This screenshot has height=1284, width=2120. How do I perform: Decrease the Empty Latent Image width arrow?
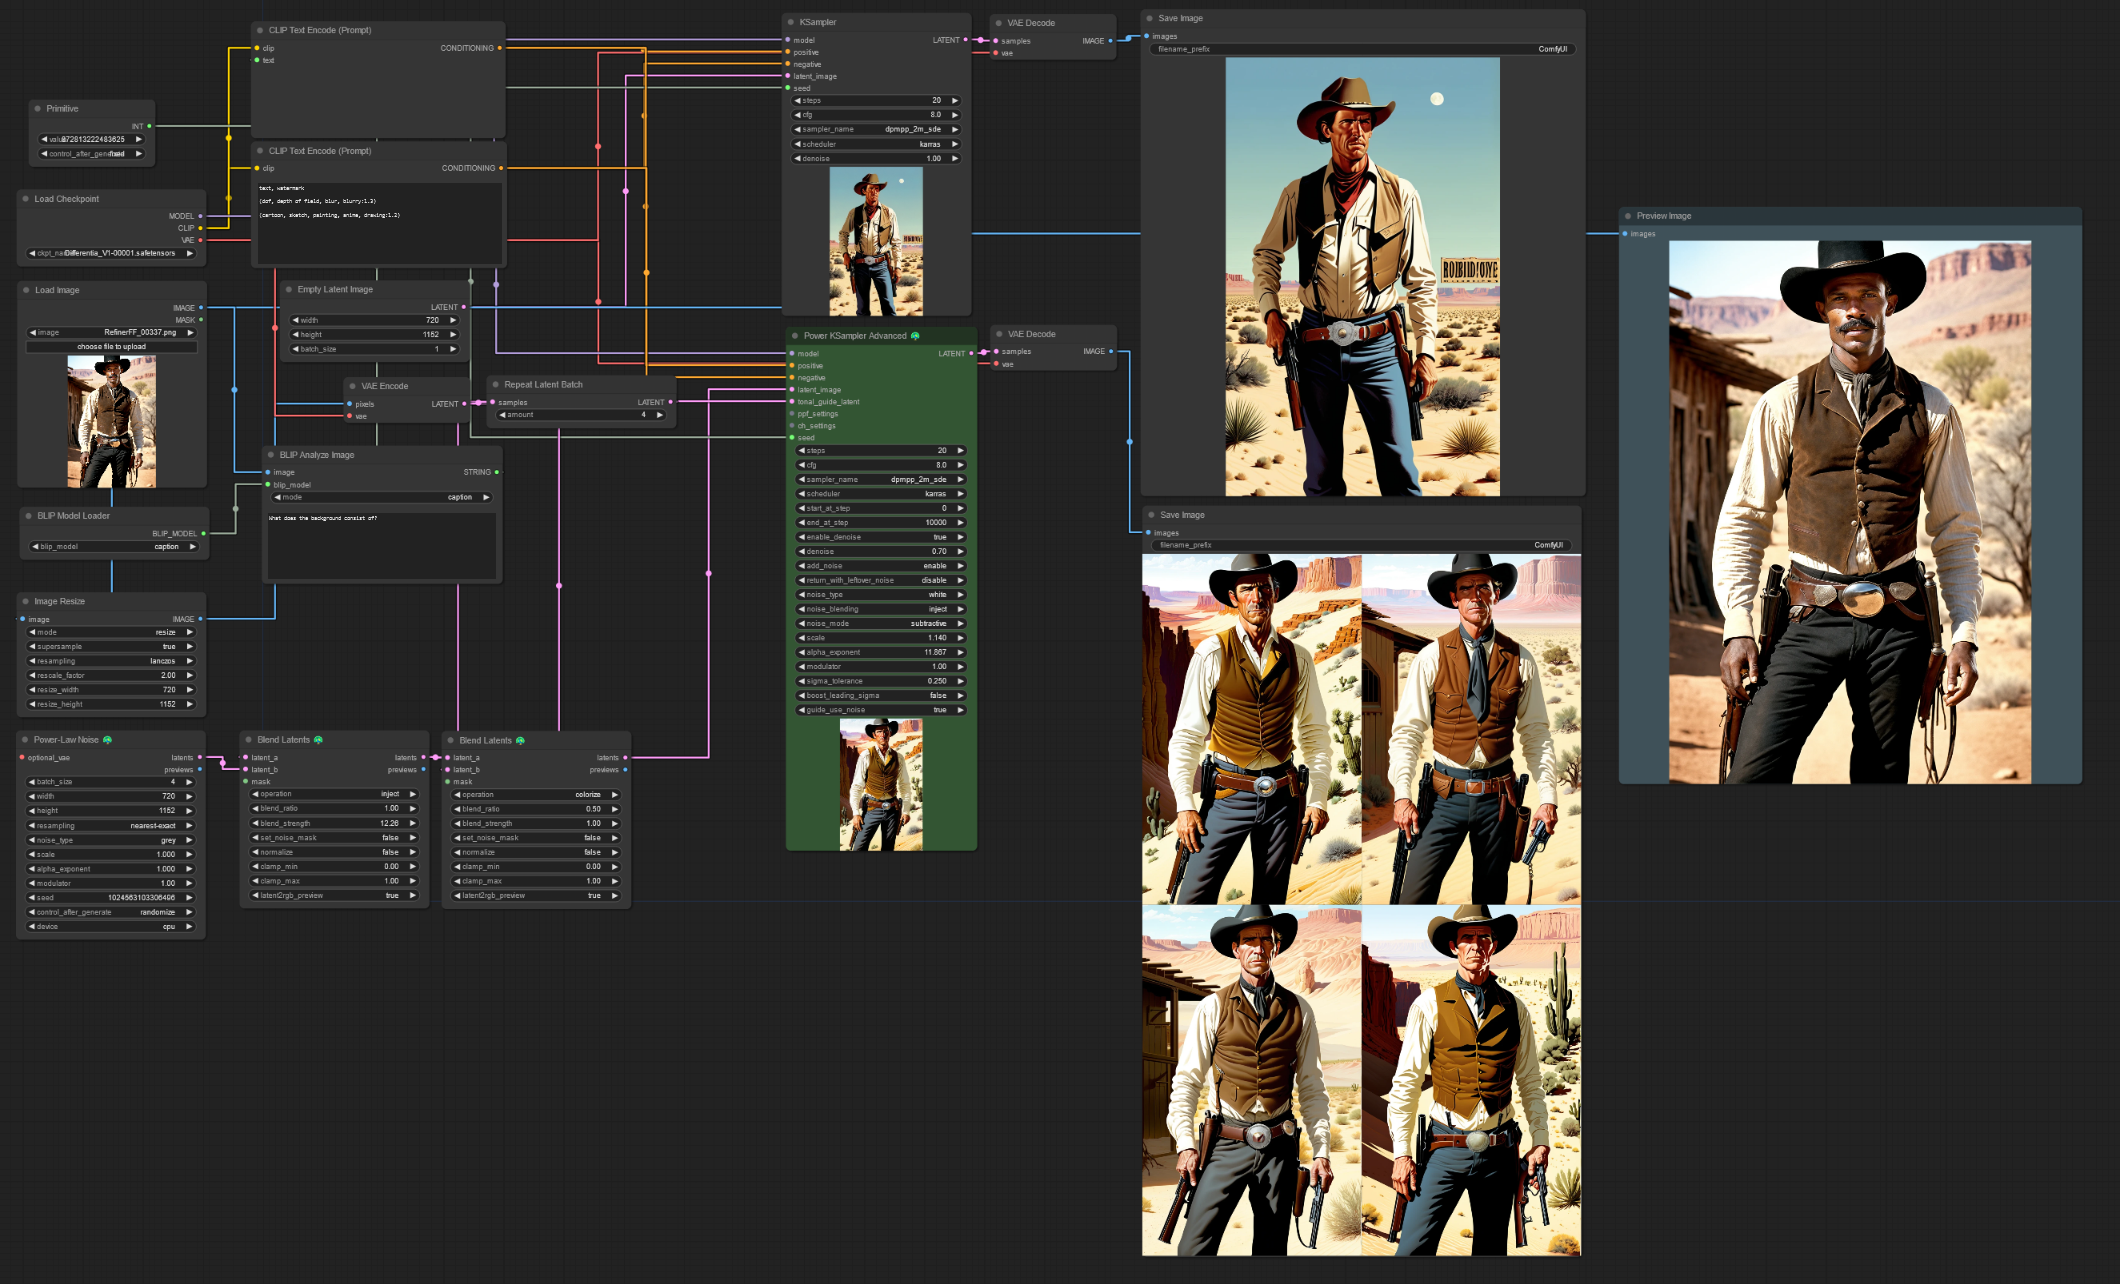pyautogui.click(x=295, y=321)
